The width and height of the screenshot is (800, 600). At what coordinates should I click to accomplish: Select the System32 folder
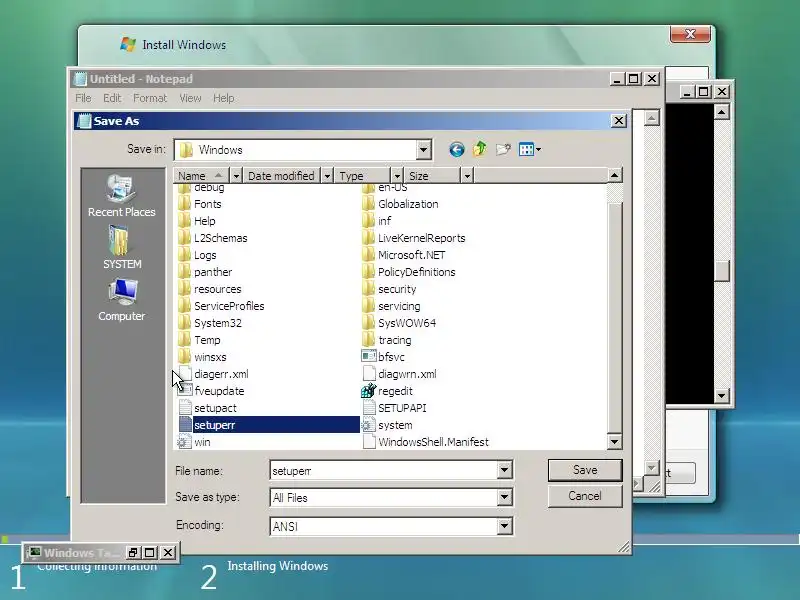click(210, 323)
